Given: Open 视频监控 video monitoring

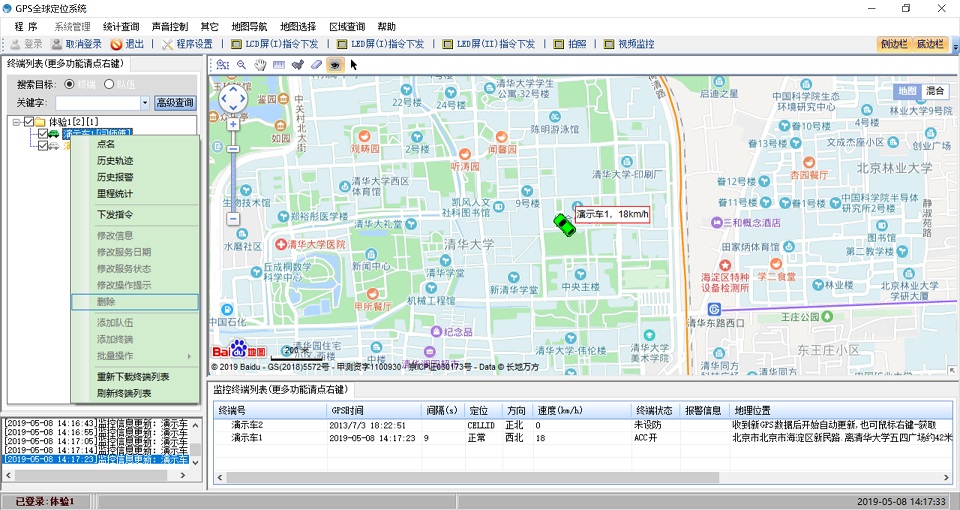Looking at the screenshot, I should [629, 44].
